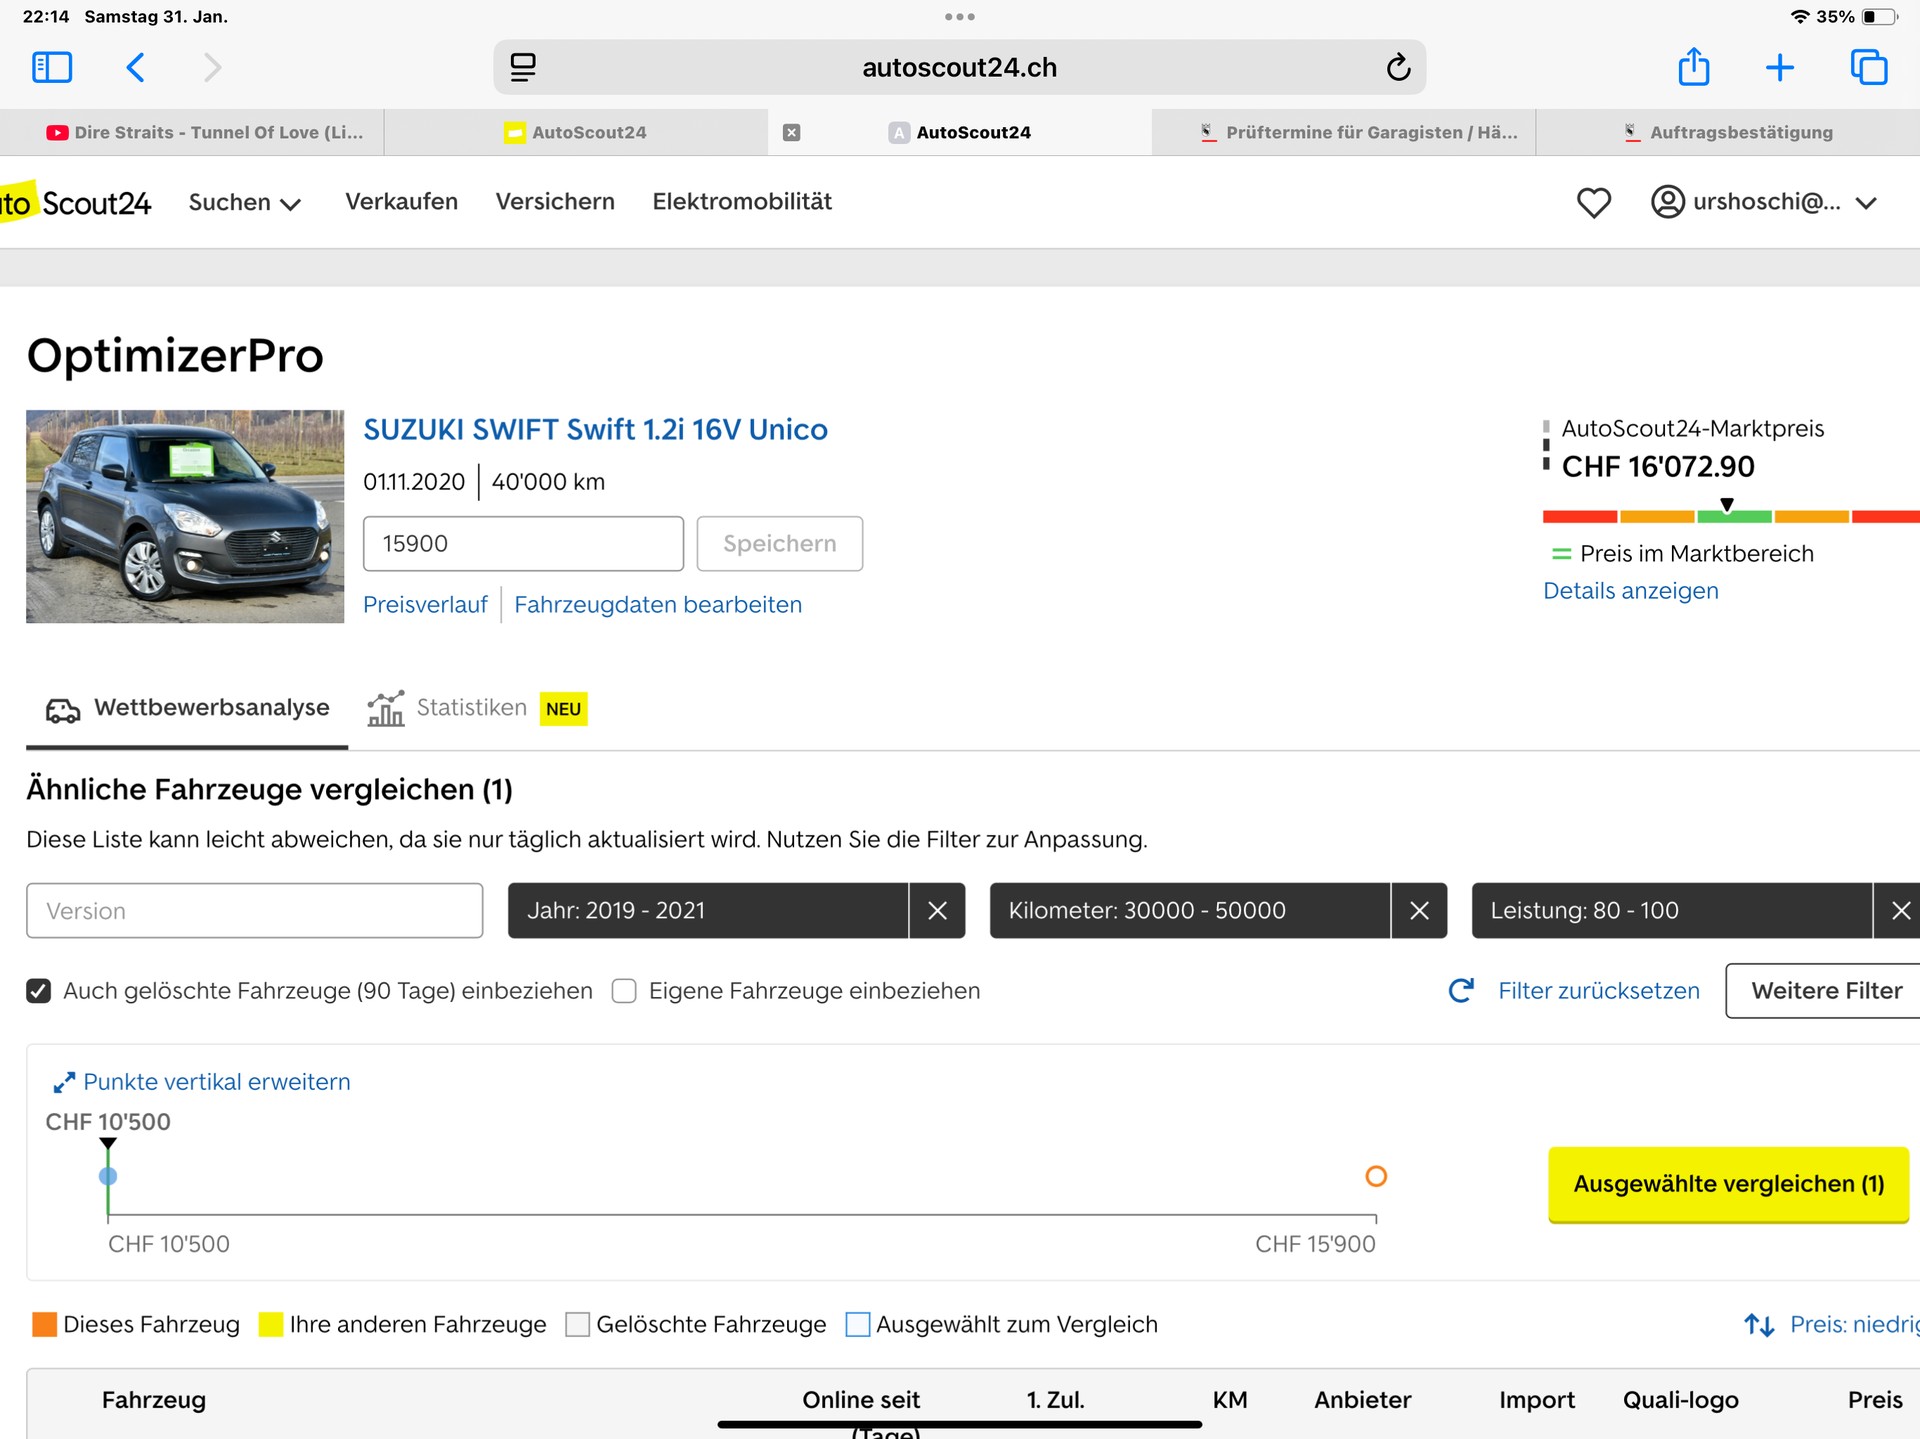Switch to the Statistiken tab

477,708
